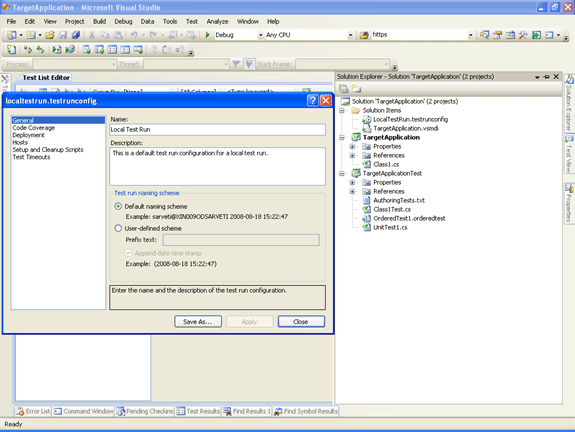Open the File menu
Screen dimensions: 575x432
(x=11, y=22)
